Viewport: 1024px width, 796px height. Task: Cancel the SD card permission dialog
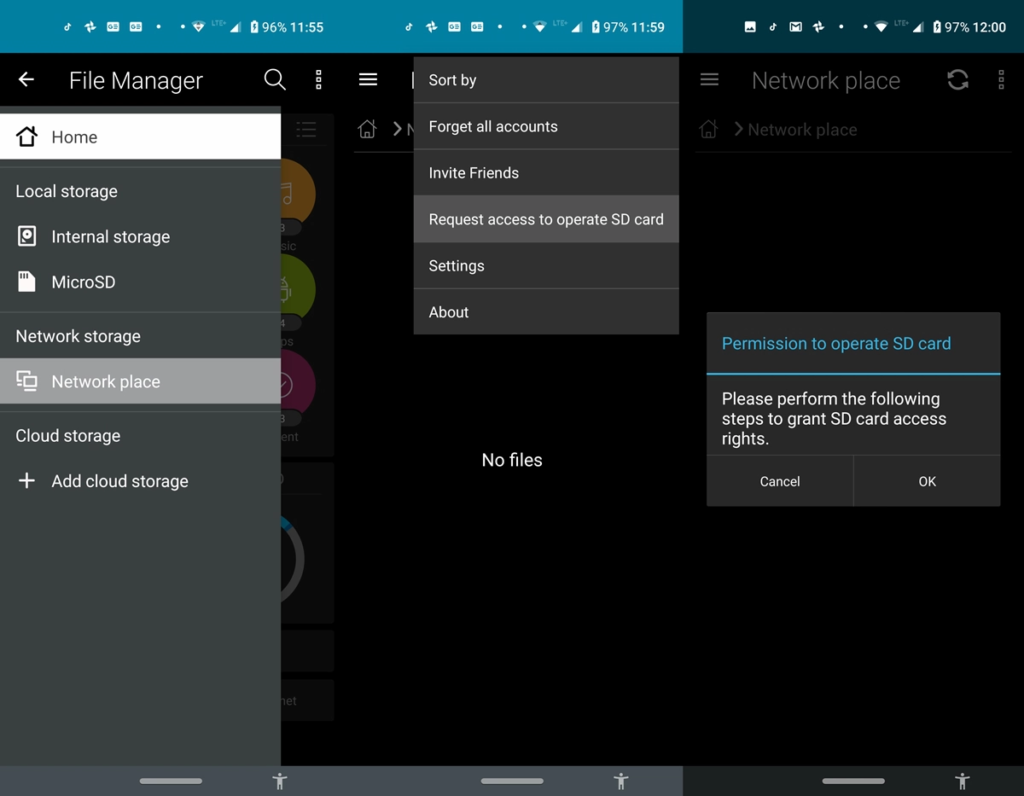pos(779,481)
